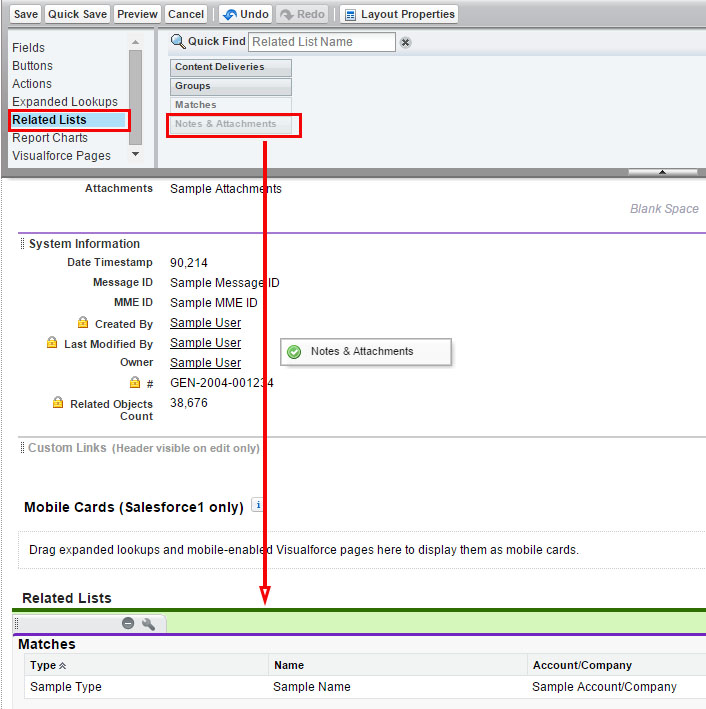Click lock icon next to Related Objects Count
The width and height of the screenshot is (706, 709).
point(58,403)
